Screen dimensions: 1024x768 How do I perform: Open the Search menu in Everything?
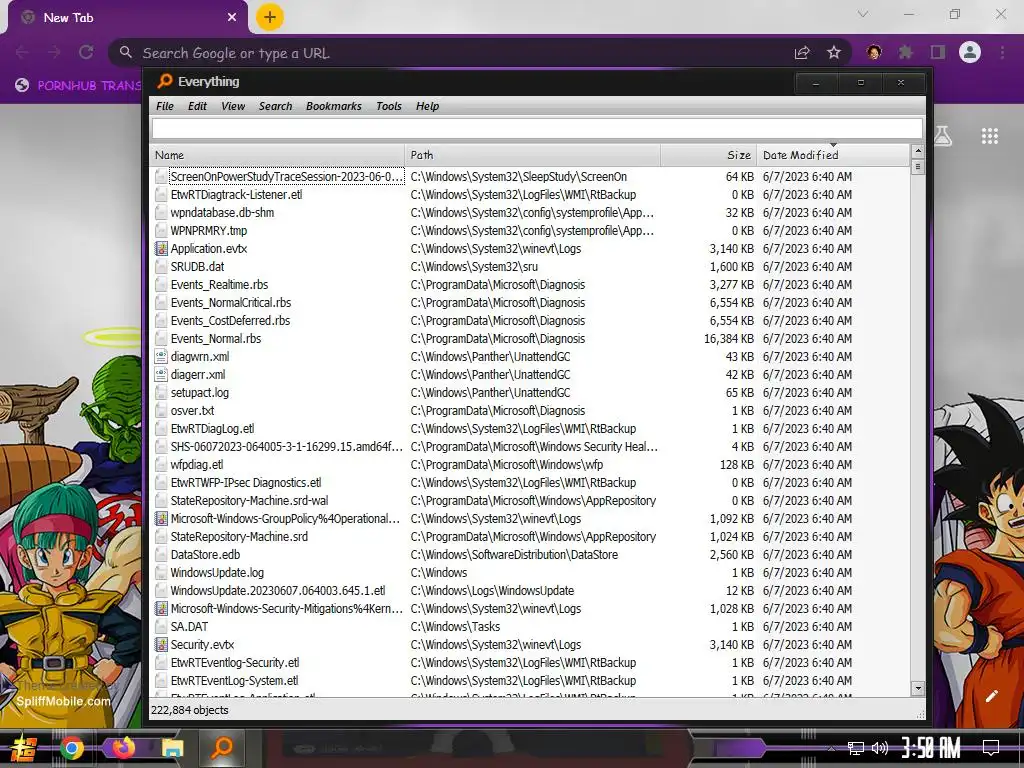pos(275,106)
